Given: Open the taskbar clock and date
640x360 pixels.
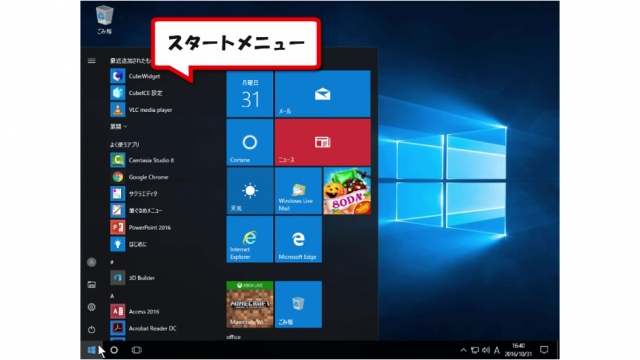Looking at the screenshot, I should pyautogui.click(x=518, y=350).
